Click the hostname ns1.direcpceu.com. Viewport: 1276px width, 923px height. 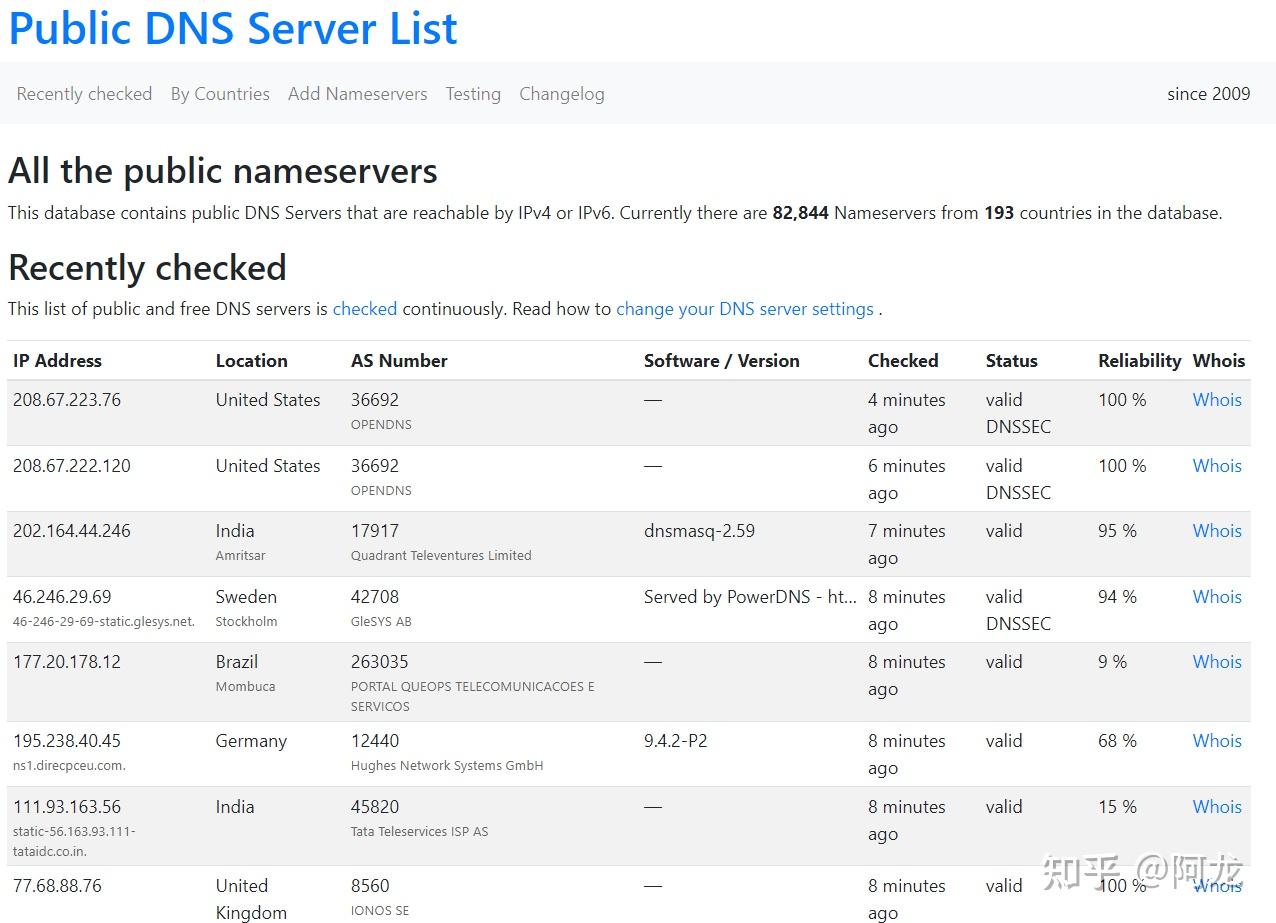[69, 766]
